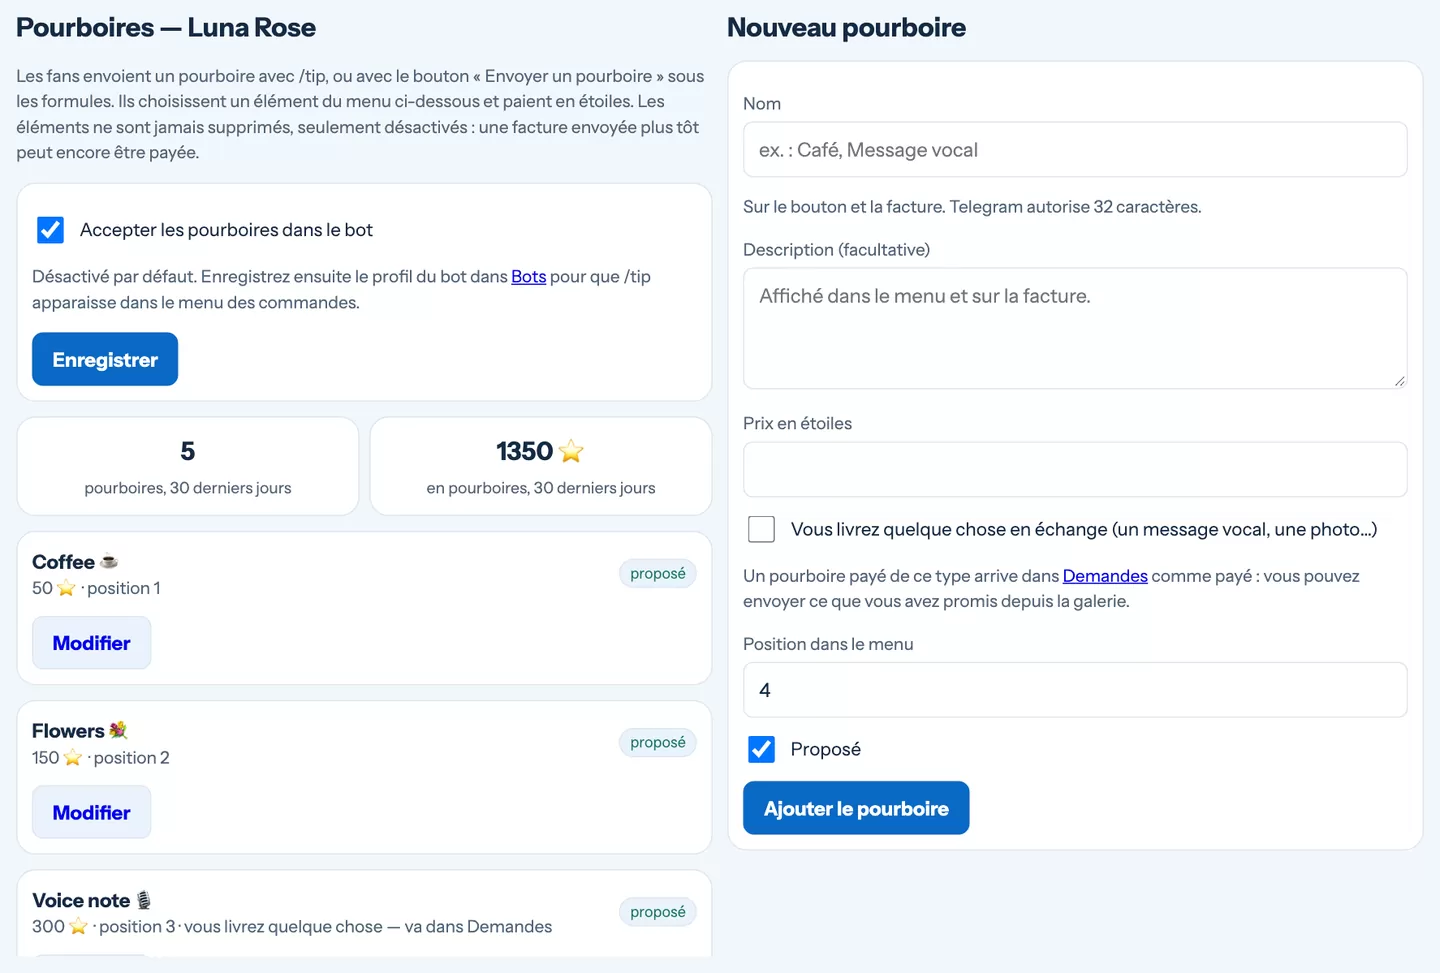1440x973 pixels.
Task: Click the star icon next to 1350
Action: [x=571, y=451]
